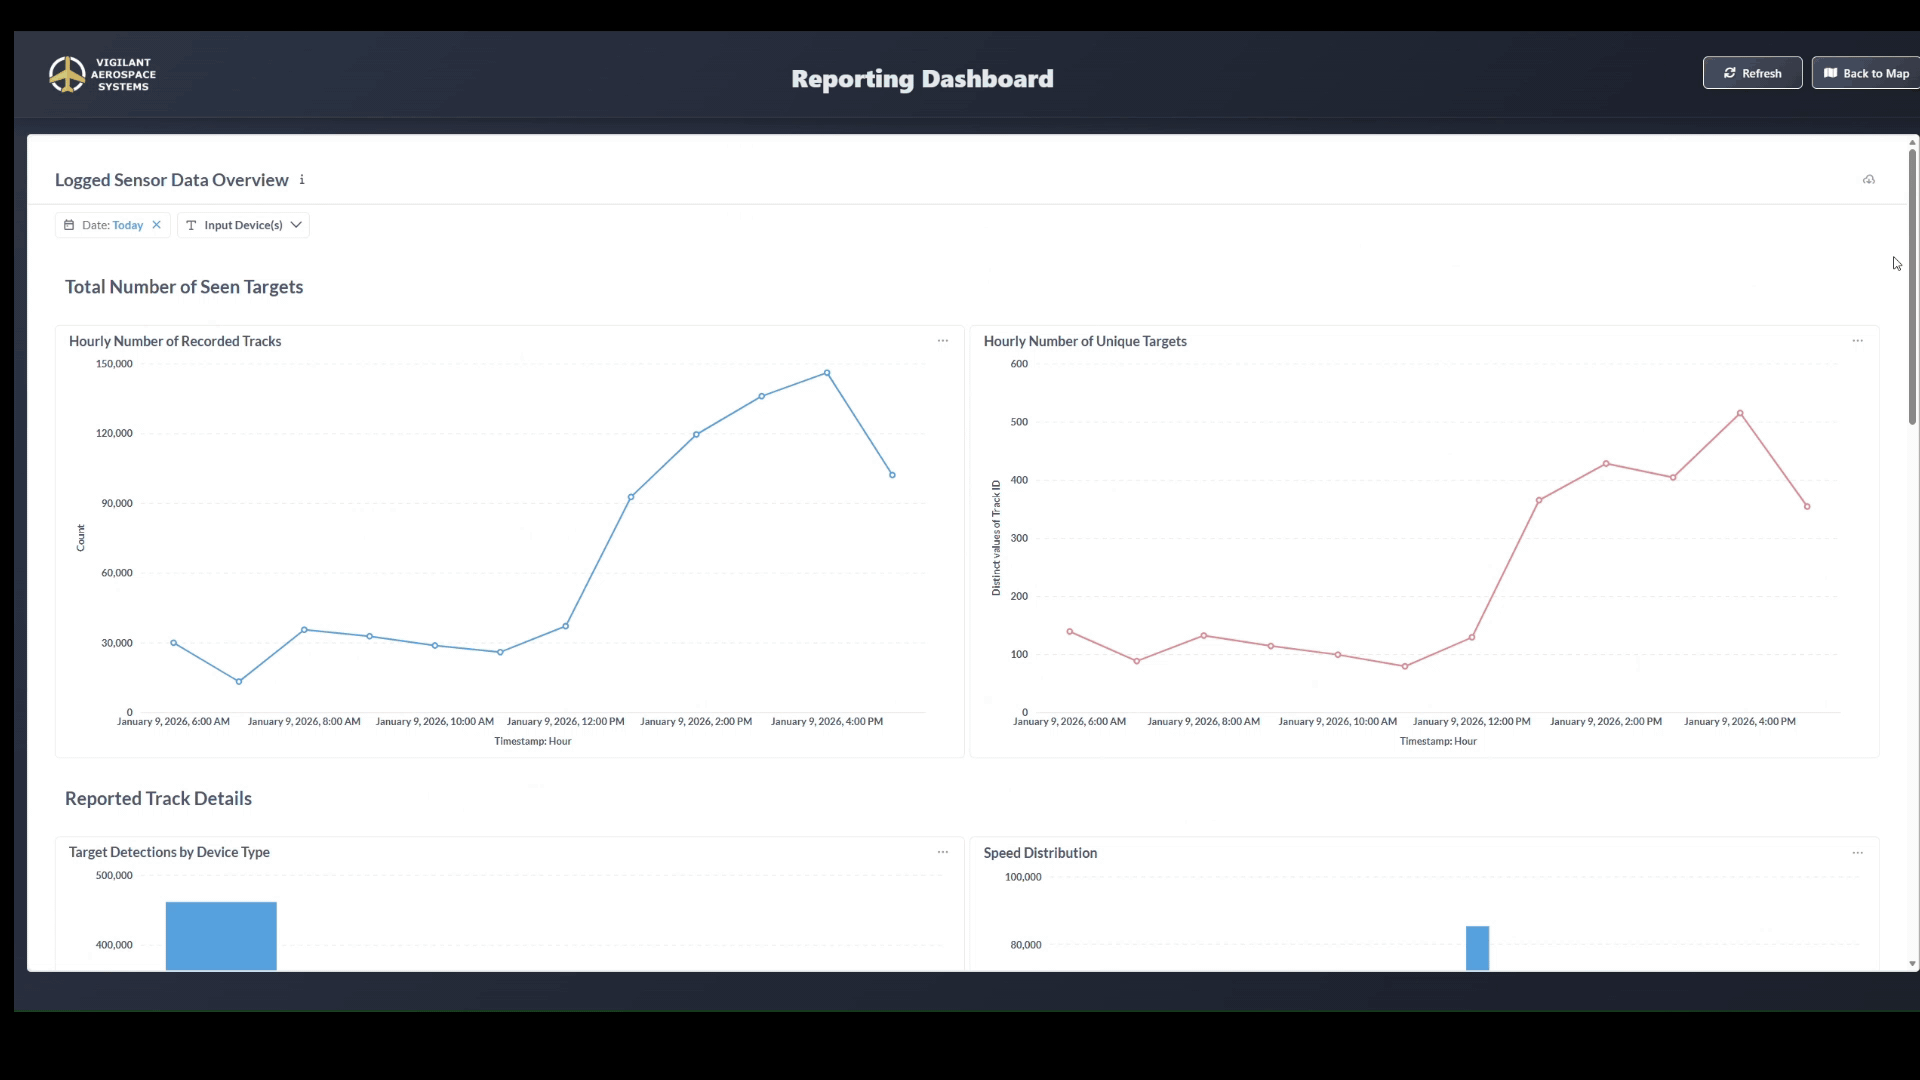The height and width of the screenshot is (1080, 1920).
Task: Clear the Date: Today filter with the X
Action: click(157, 225)
